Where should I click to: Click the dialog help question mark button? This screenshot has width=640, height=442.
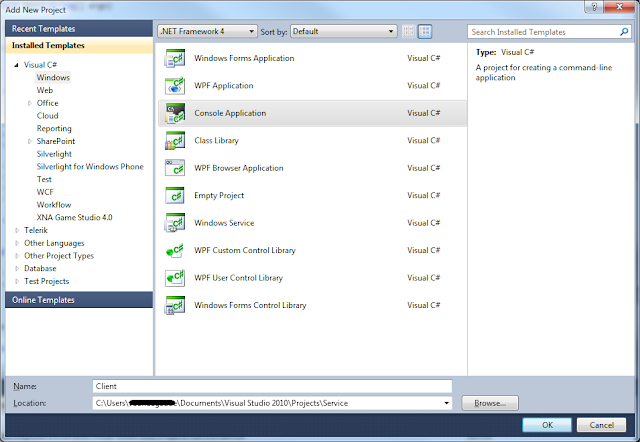click(594, 7)
